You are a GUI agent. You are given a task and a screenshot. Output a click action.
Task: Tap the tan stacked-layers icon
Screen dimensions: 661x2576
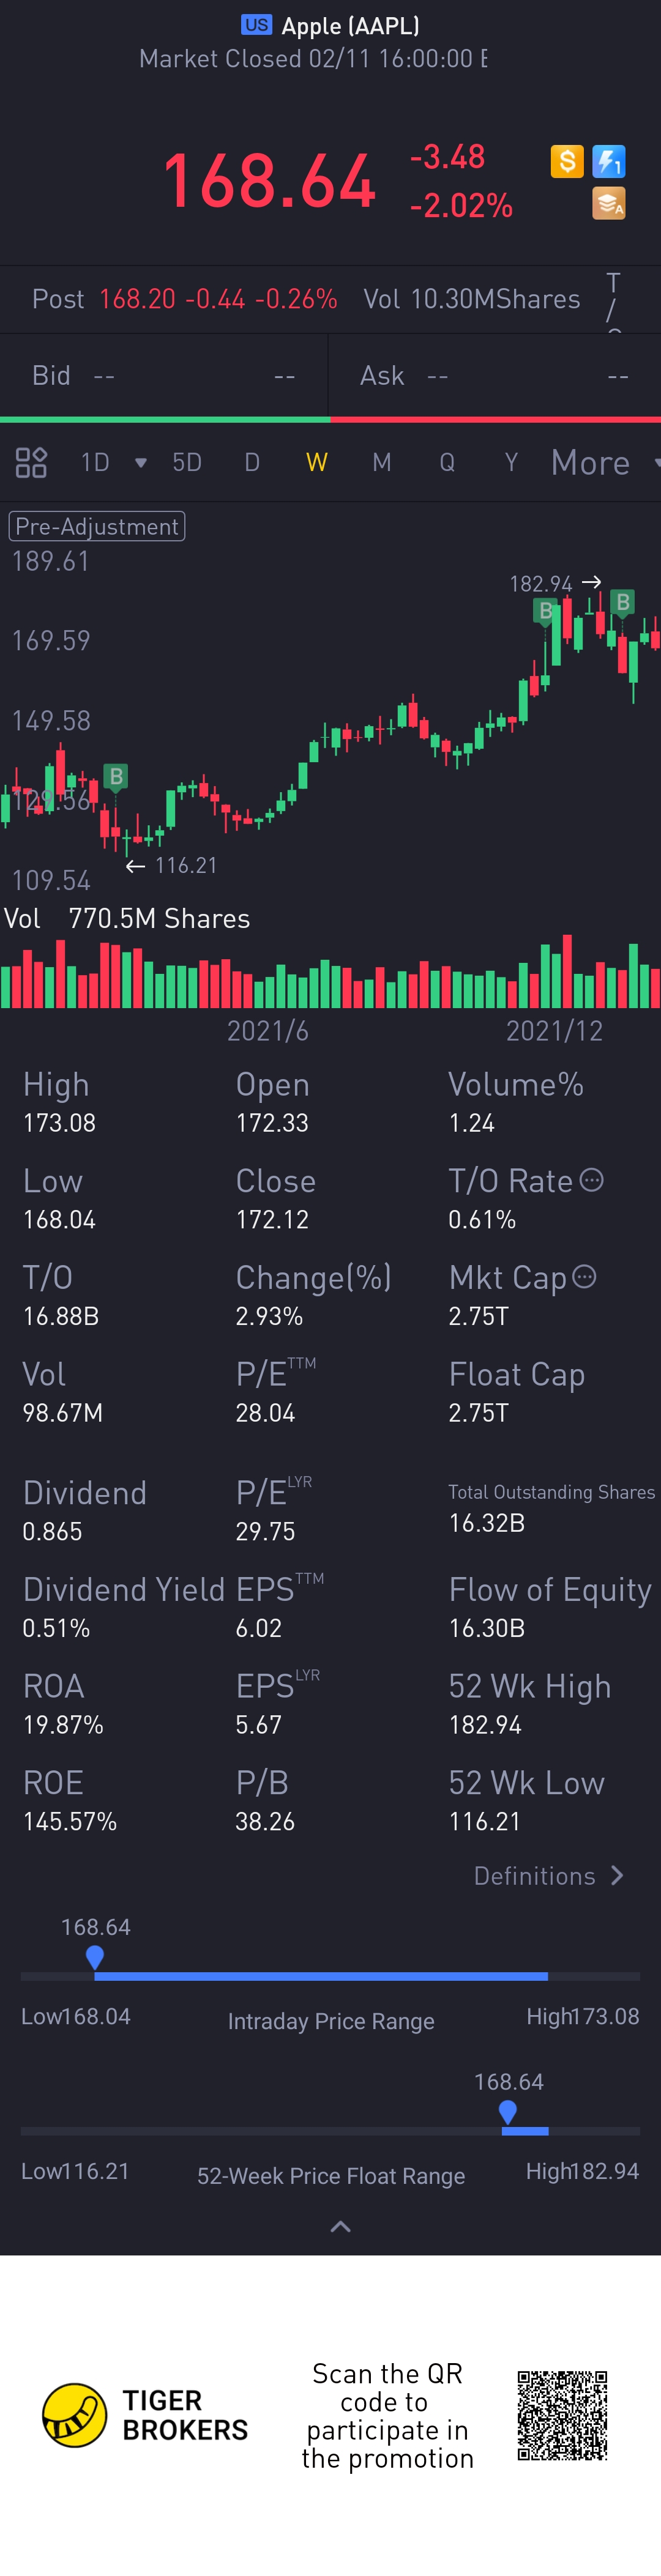tap(609, 203)
